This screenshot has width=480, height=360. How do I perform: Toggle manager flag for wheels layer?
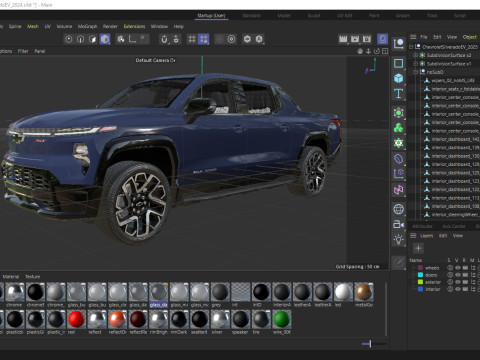click(x=473, y=268)
